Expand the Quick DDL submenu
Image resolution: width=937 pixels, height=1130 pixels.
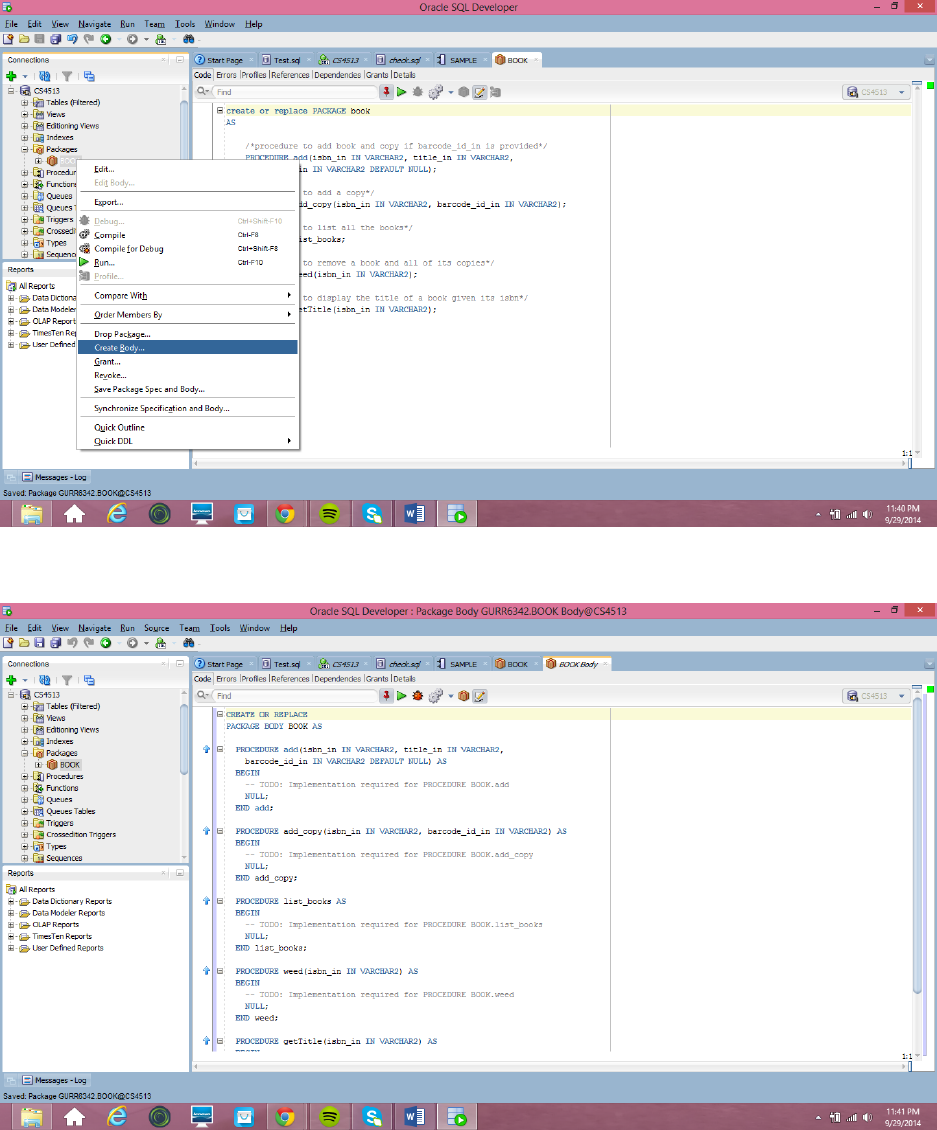coord(187,441)
